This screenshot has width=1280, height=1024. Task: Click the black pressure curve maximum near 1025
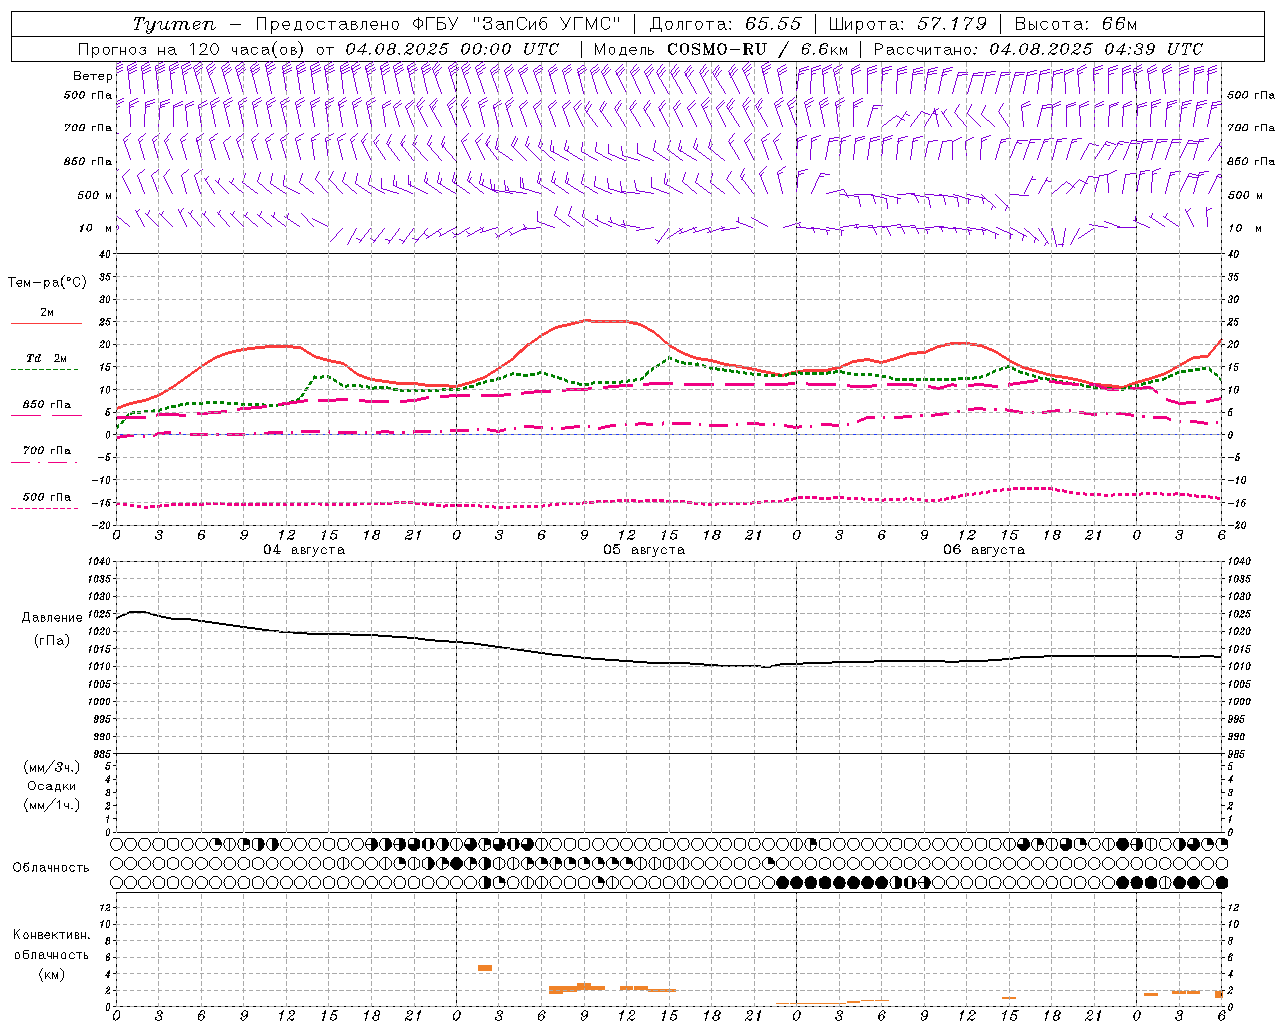click(x=137, y=611)
